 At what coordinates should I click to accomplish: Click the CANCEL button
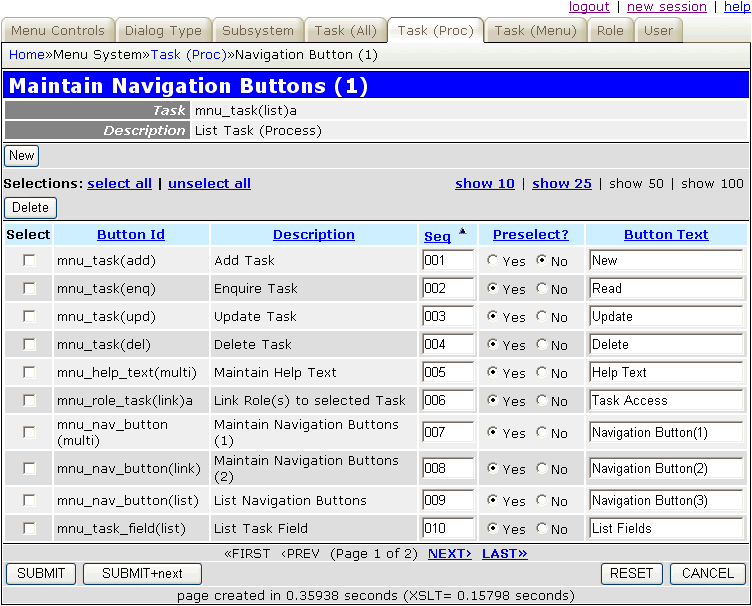pyautogui.click(x=708, y=574)
